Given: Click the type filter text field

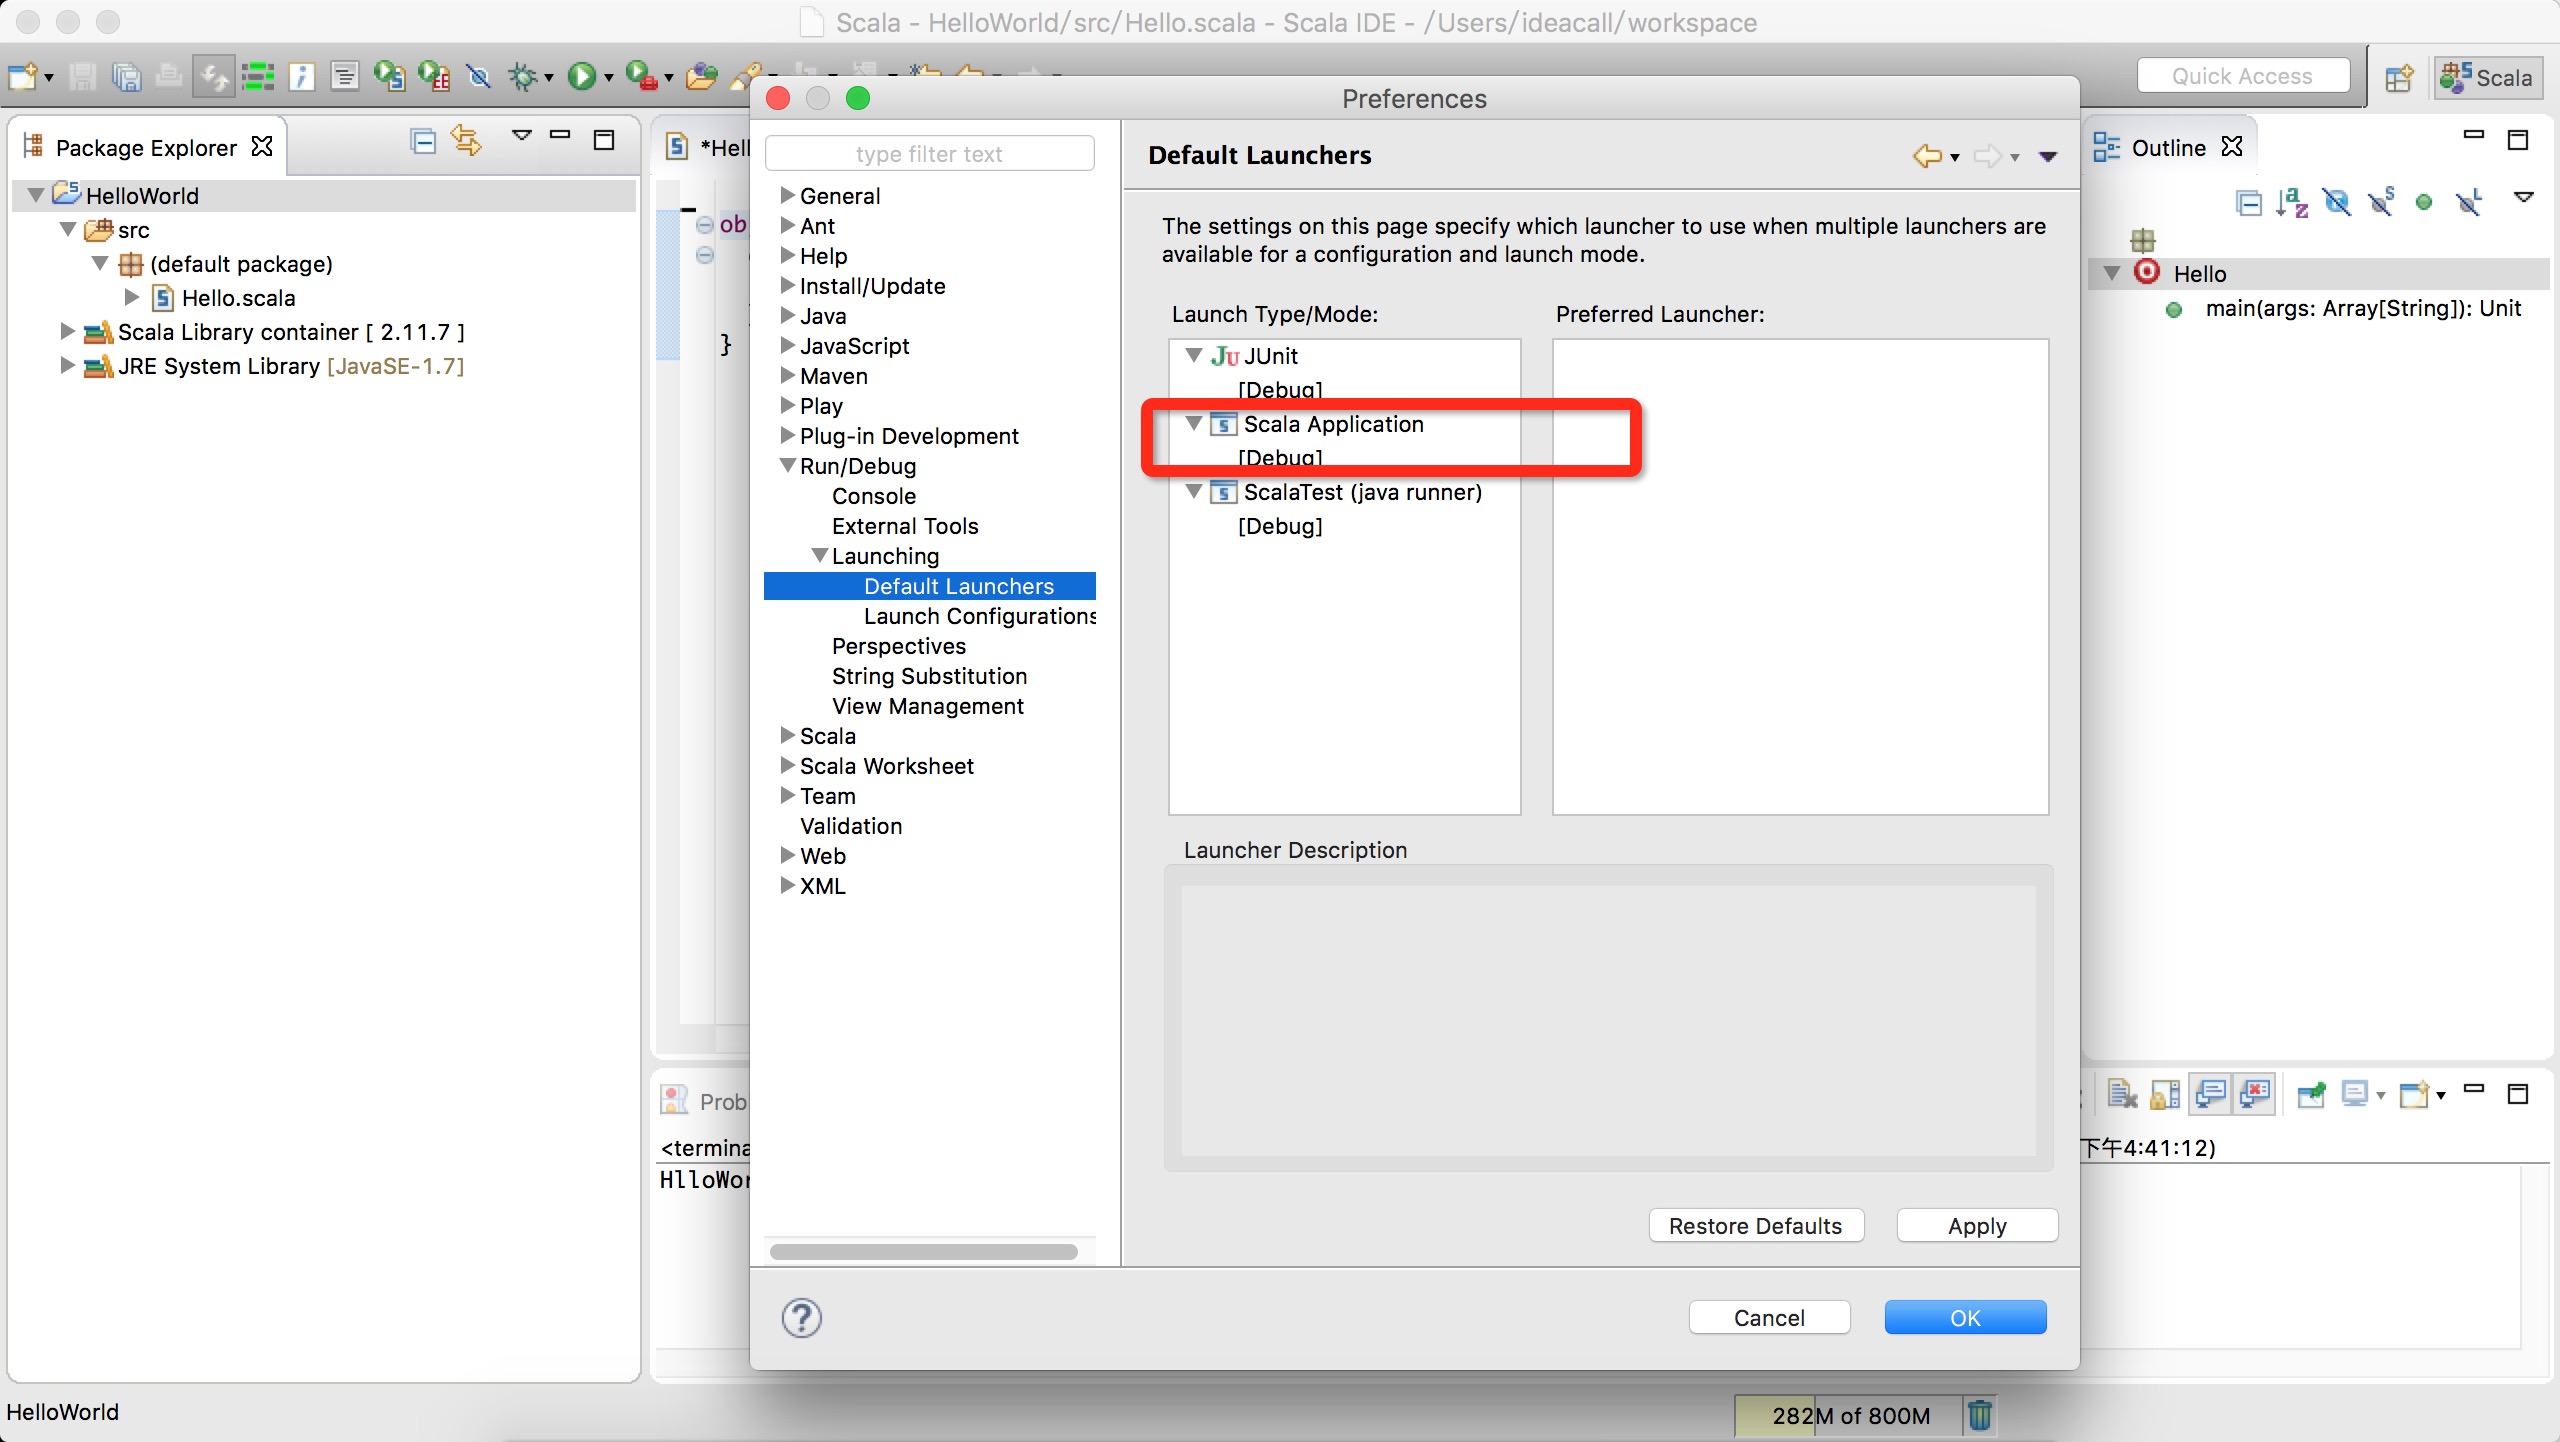Looking at the screenshot, I should [x=929, y=154].
